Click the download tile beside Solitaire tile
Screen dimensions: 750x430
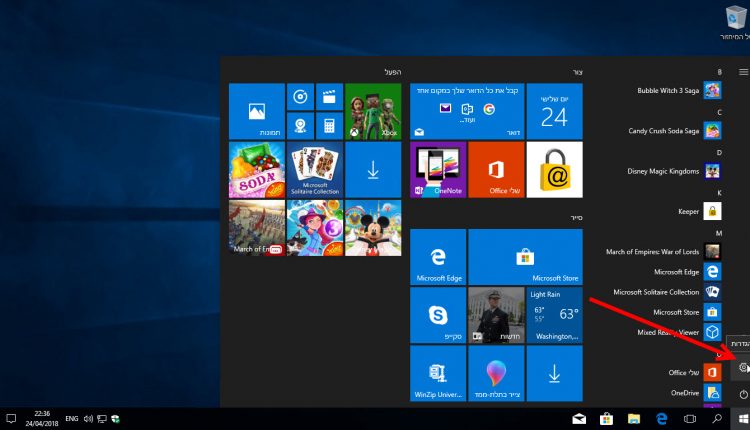[373, 170]
